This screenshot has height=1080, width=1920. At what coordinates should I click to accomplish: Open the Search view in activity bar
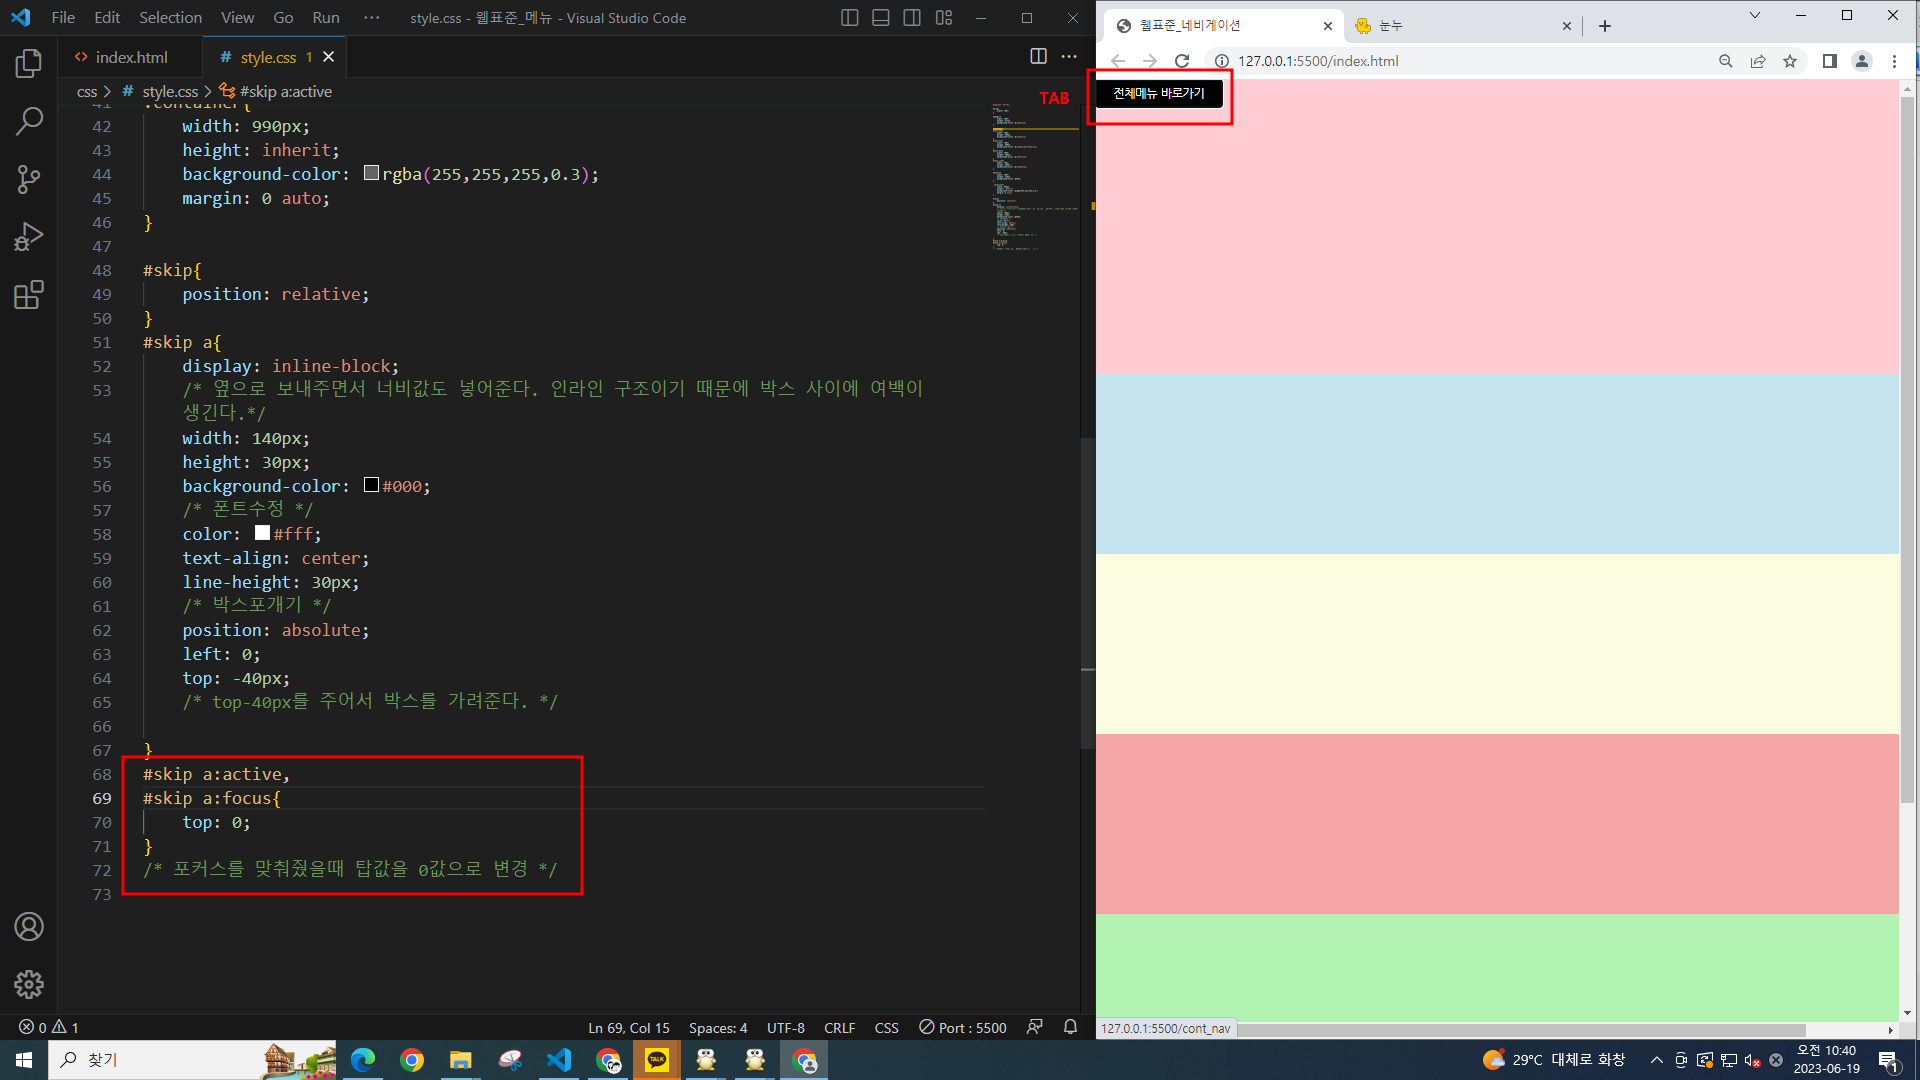pos(29,121)
